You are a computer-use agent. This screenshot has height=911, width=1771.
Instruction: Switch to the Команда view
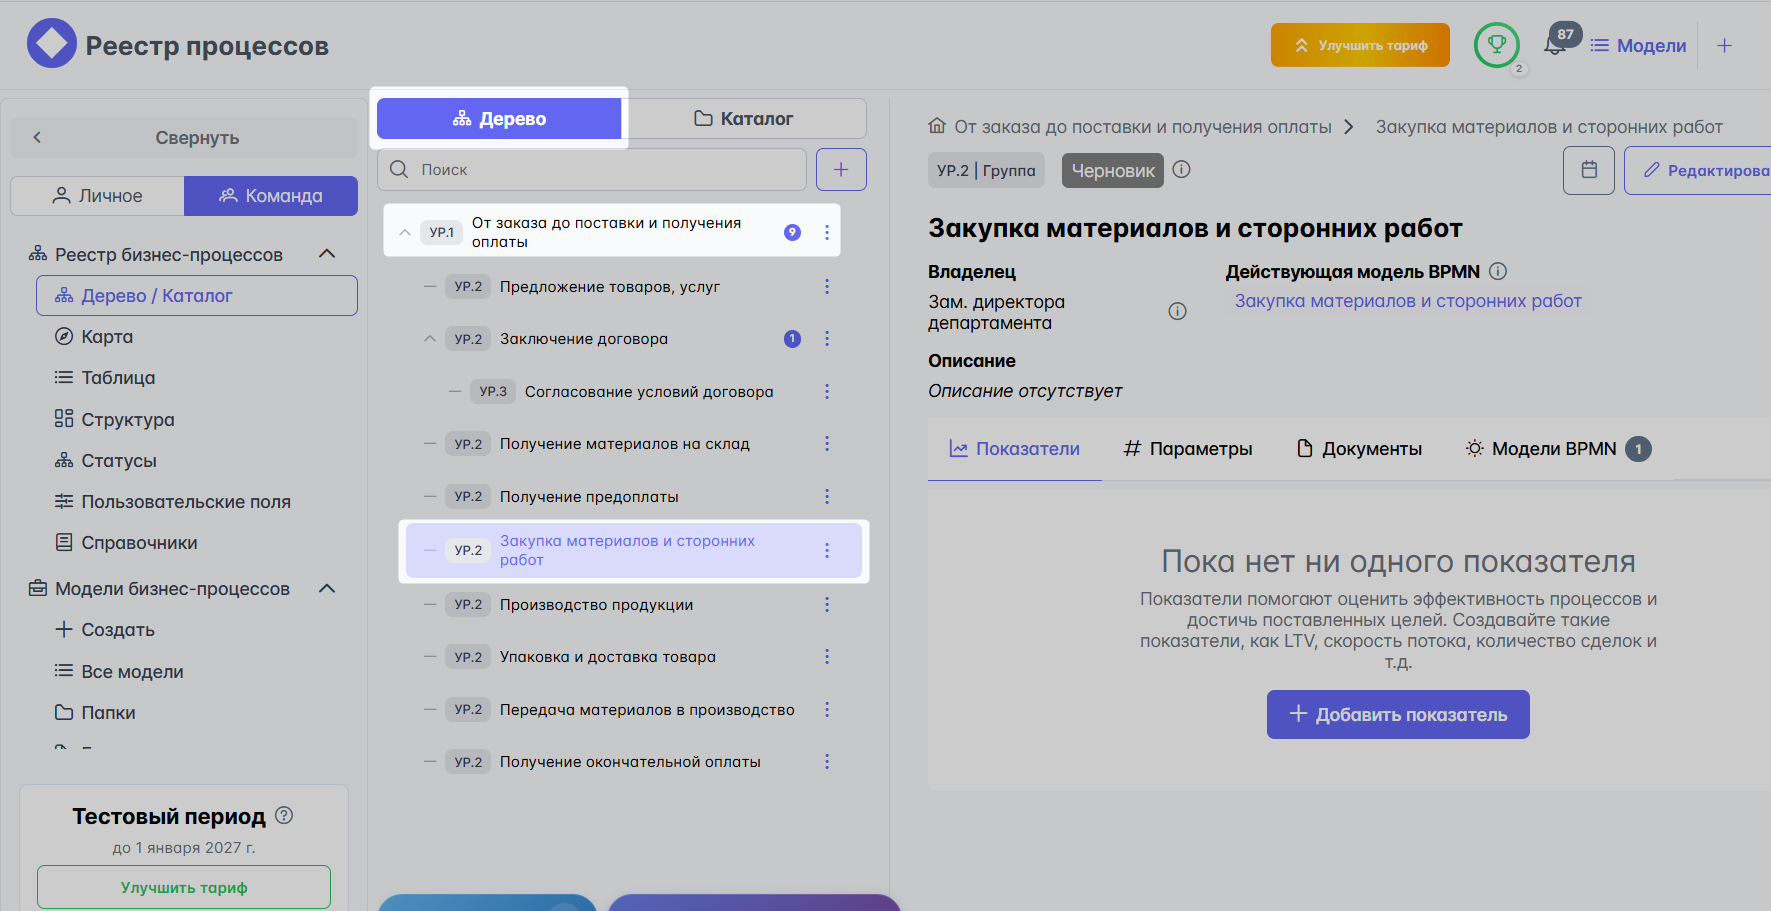[271, 196]
